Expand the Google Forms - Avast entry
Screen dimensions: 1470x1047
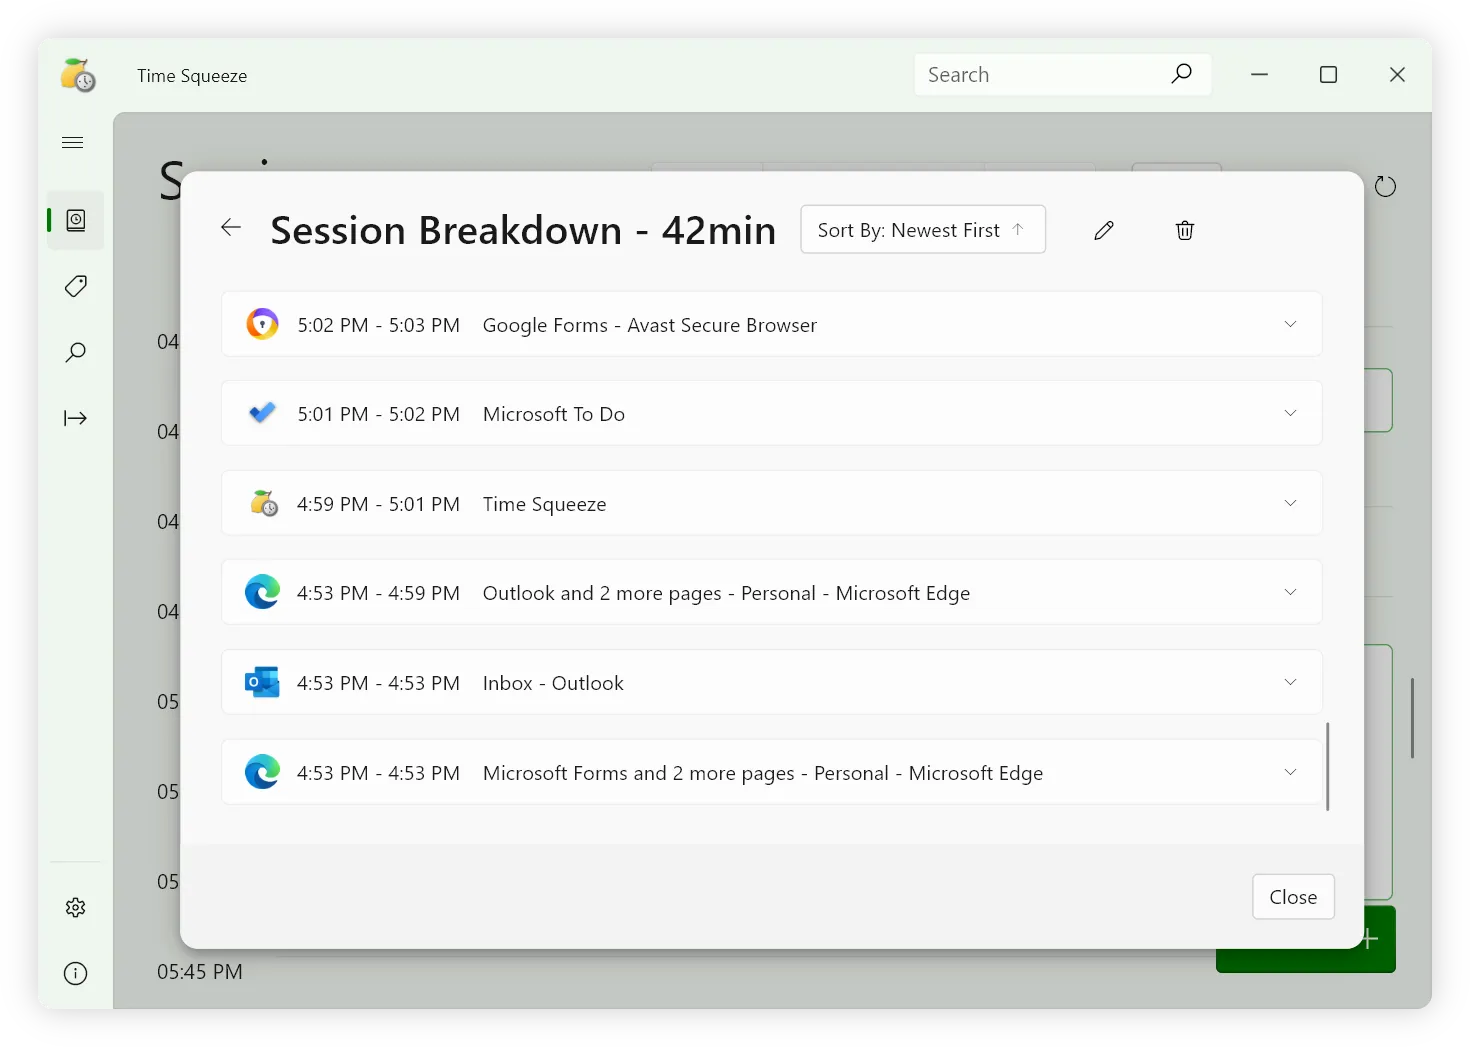coord(1290,324)
